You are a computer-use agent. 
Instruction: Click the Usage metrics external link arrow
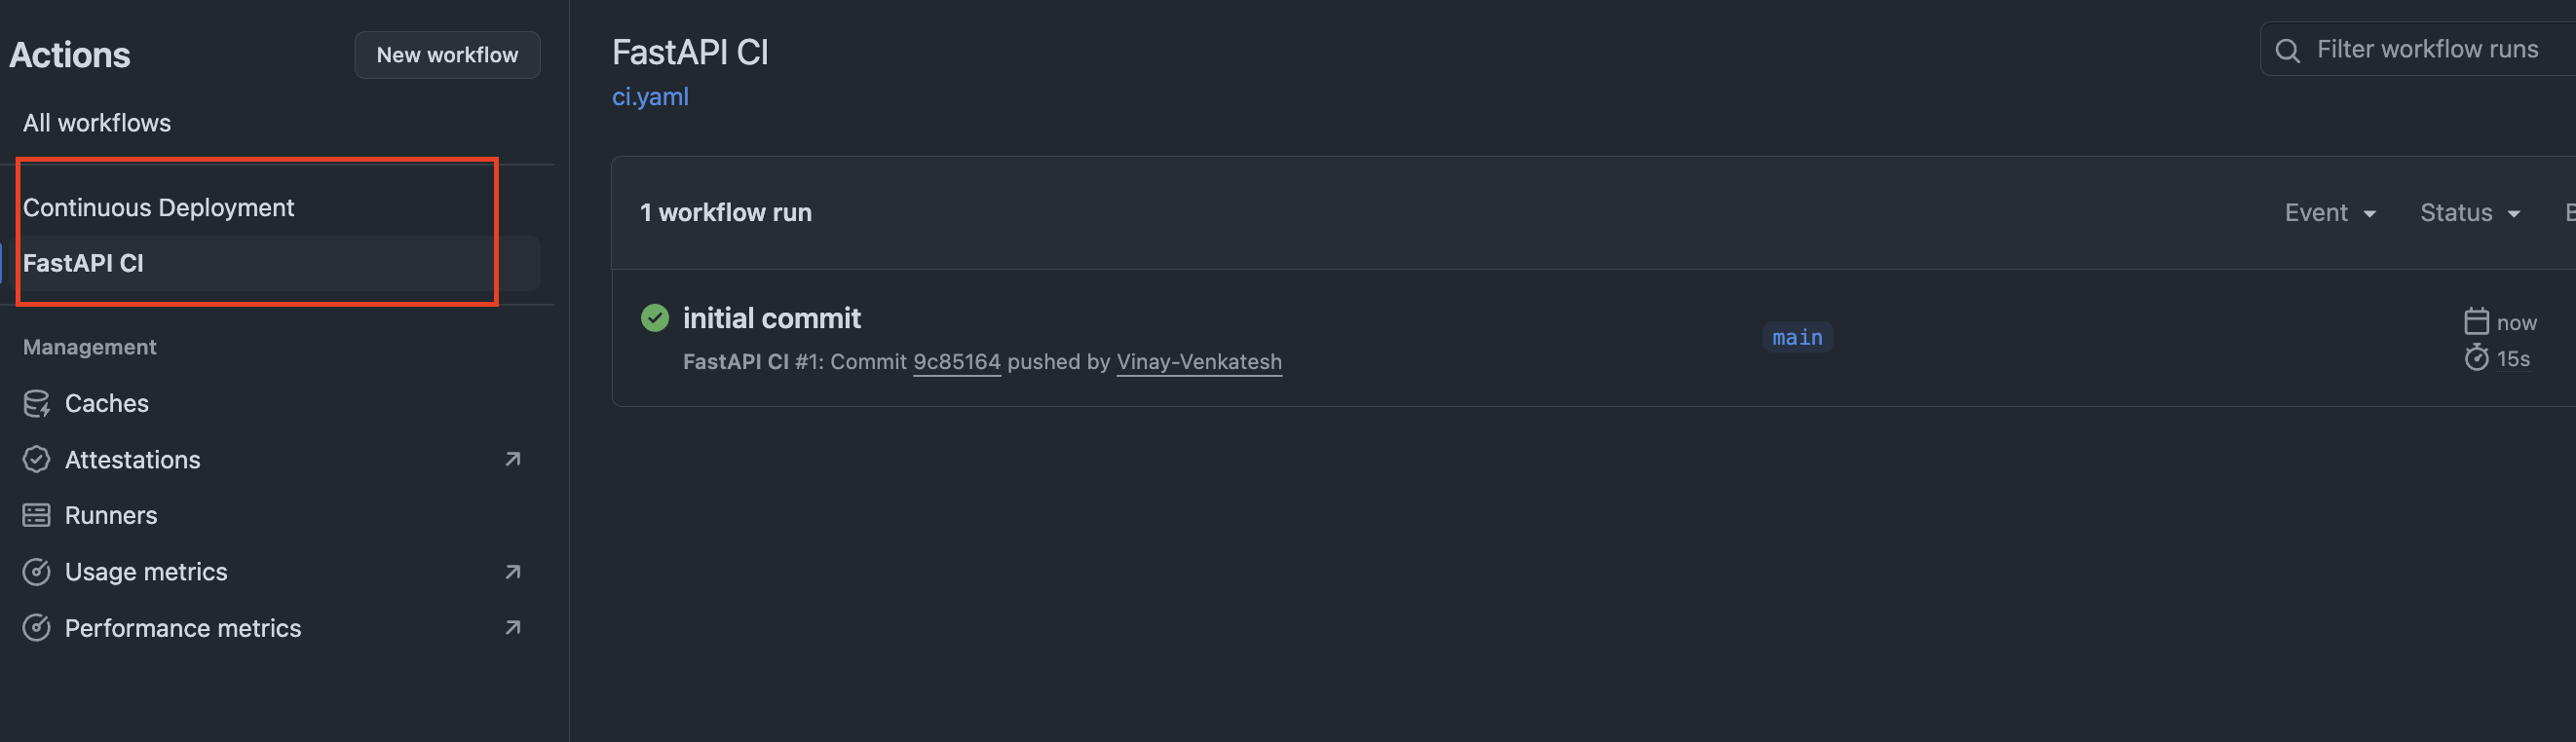[x=513, y=572]
